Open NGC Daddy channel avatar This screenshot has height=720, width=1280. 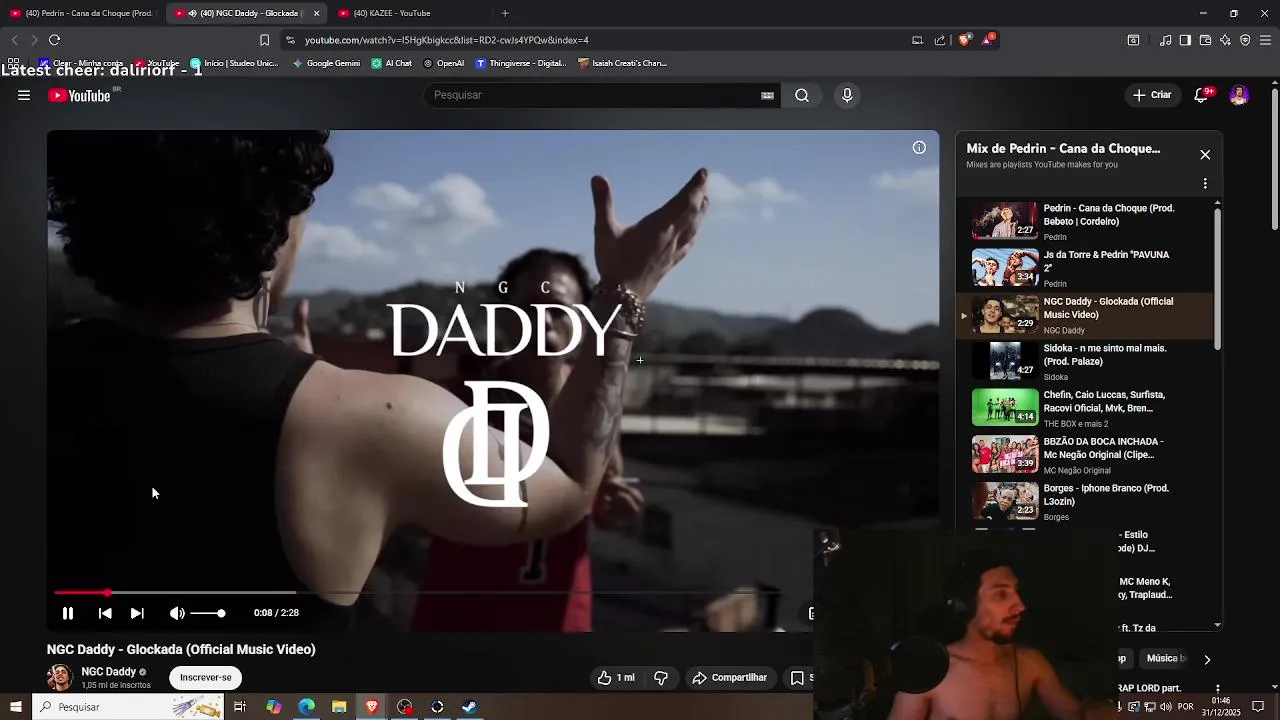pyautogui.click(x=60, y=678)
